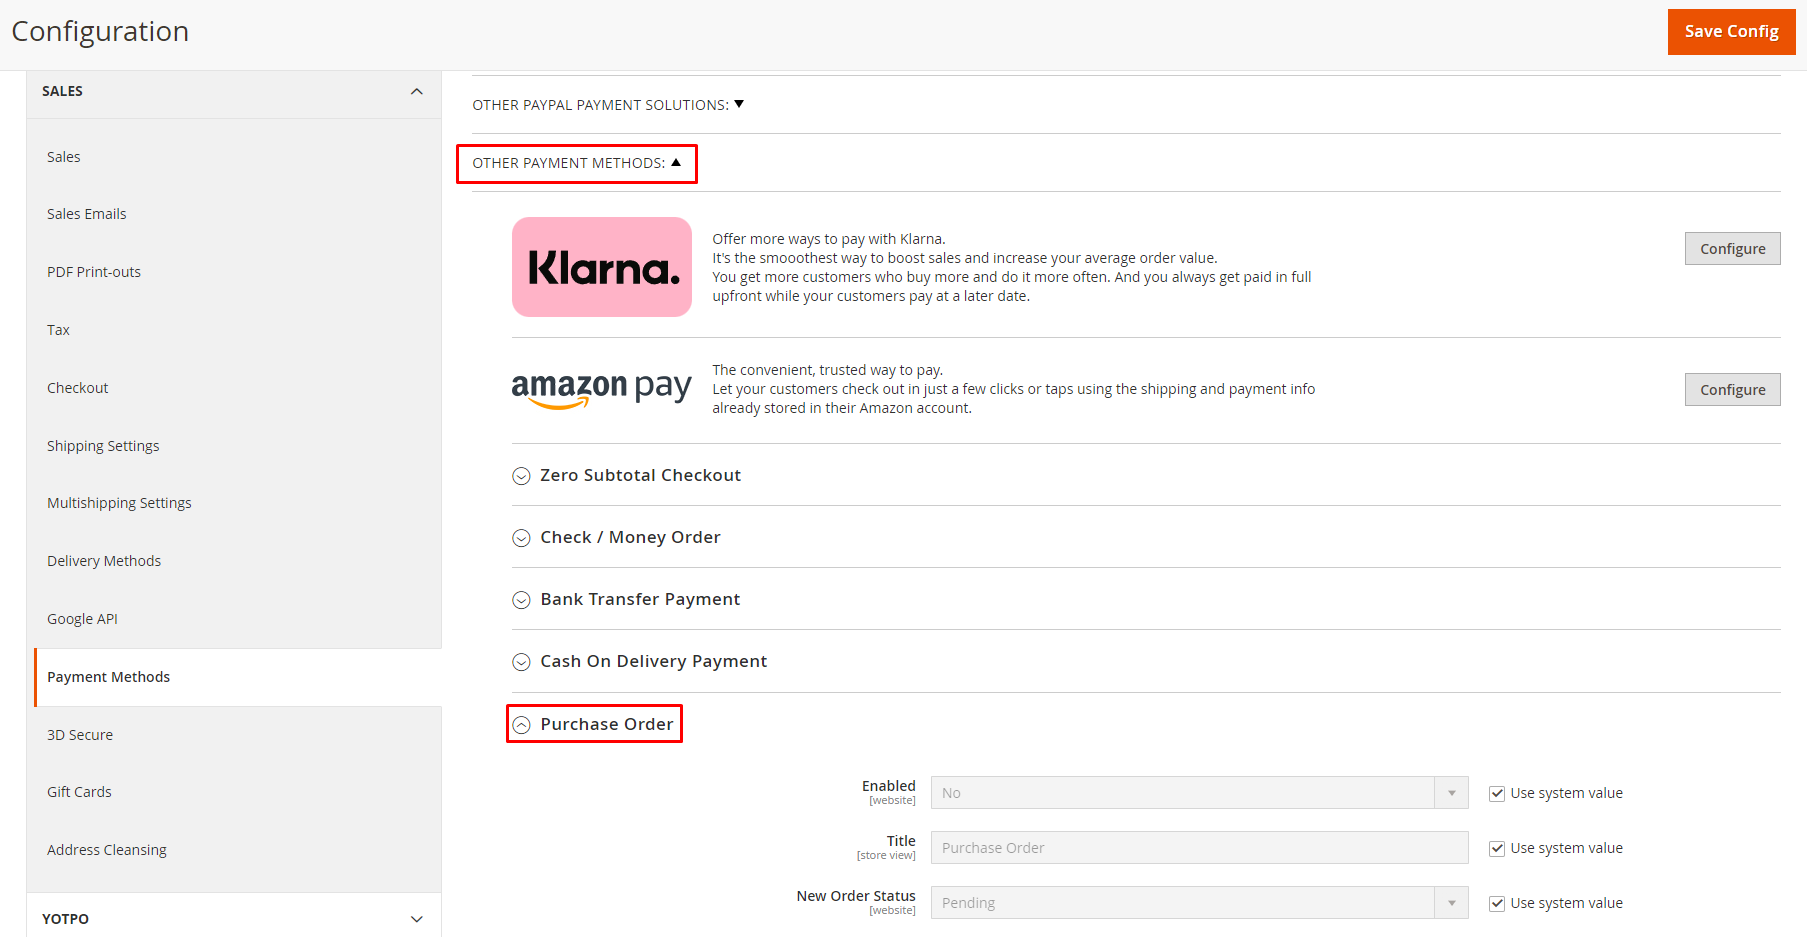Click the Title field showing Purchase Order
The image size is (1807, 937).
coord(1199,848)
